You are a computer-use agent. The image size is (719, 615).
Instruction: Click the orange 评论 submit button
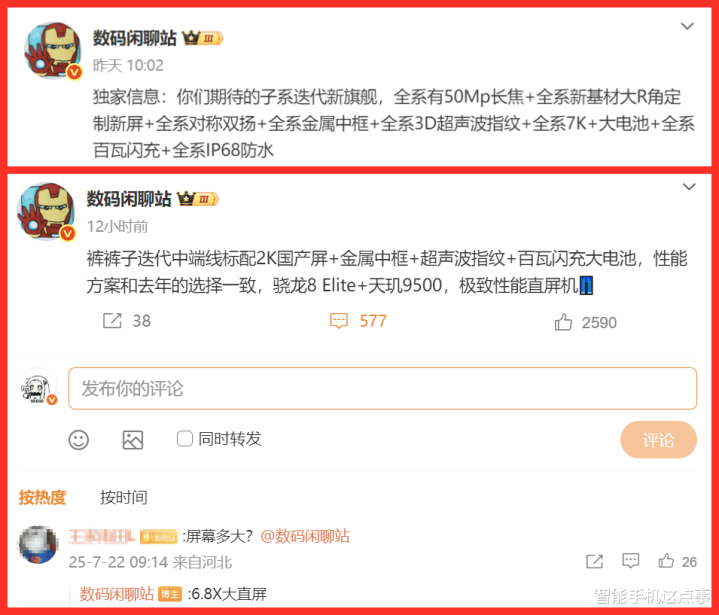pos(658,439)
